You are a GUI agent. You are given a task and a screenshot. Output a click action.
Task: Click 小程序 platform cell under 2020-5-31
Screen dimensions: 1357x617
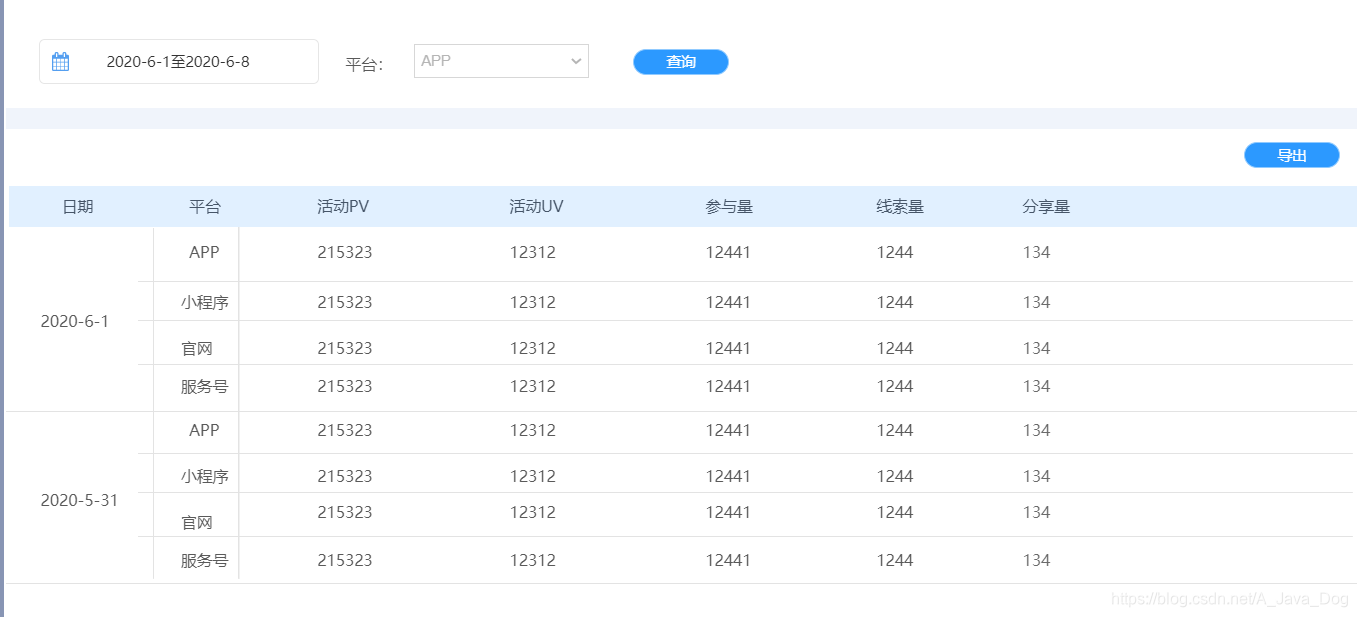pos(205,477)
